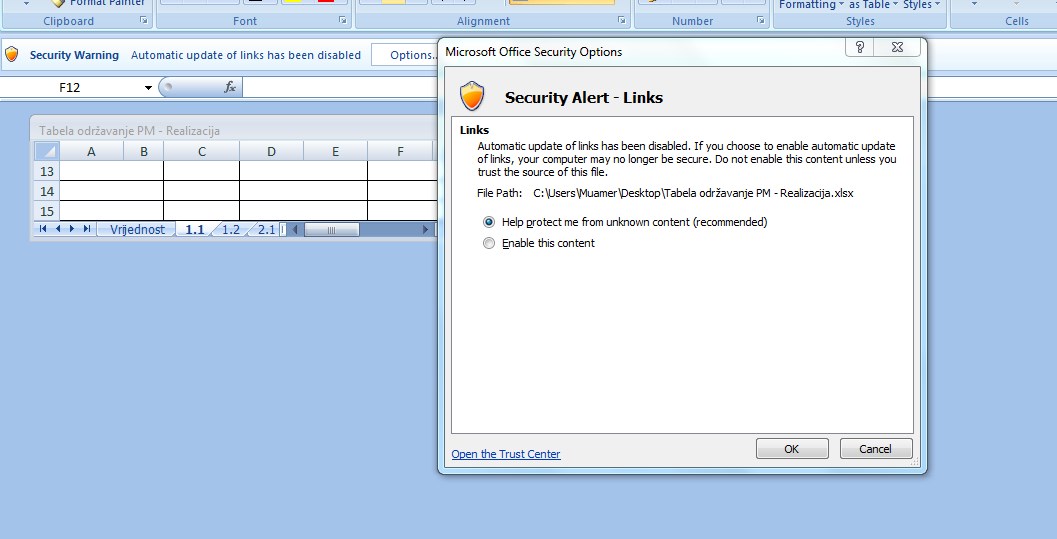Open the Format as Table dropdown

click(873, 5)
